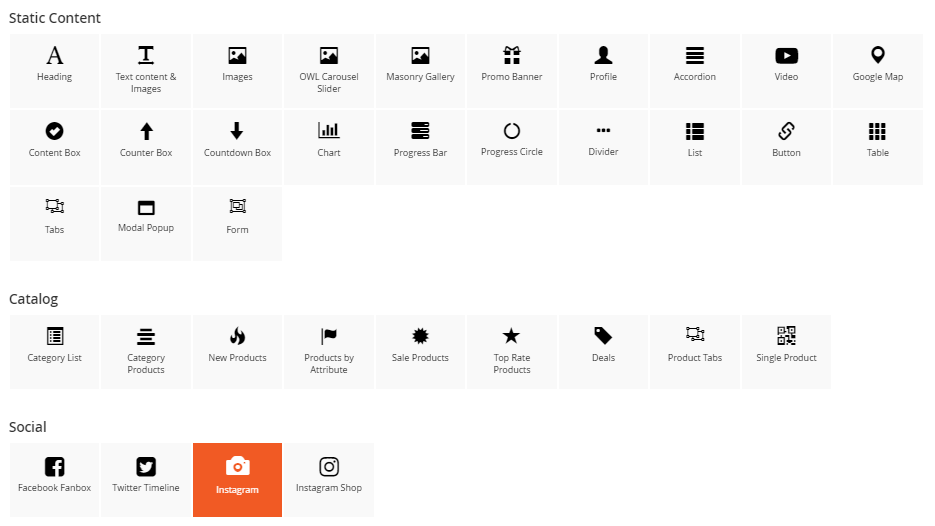Insert a Google Map element
Viewport: 935px width, 526px height.
[x=877, y=70]
